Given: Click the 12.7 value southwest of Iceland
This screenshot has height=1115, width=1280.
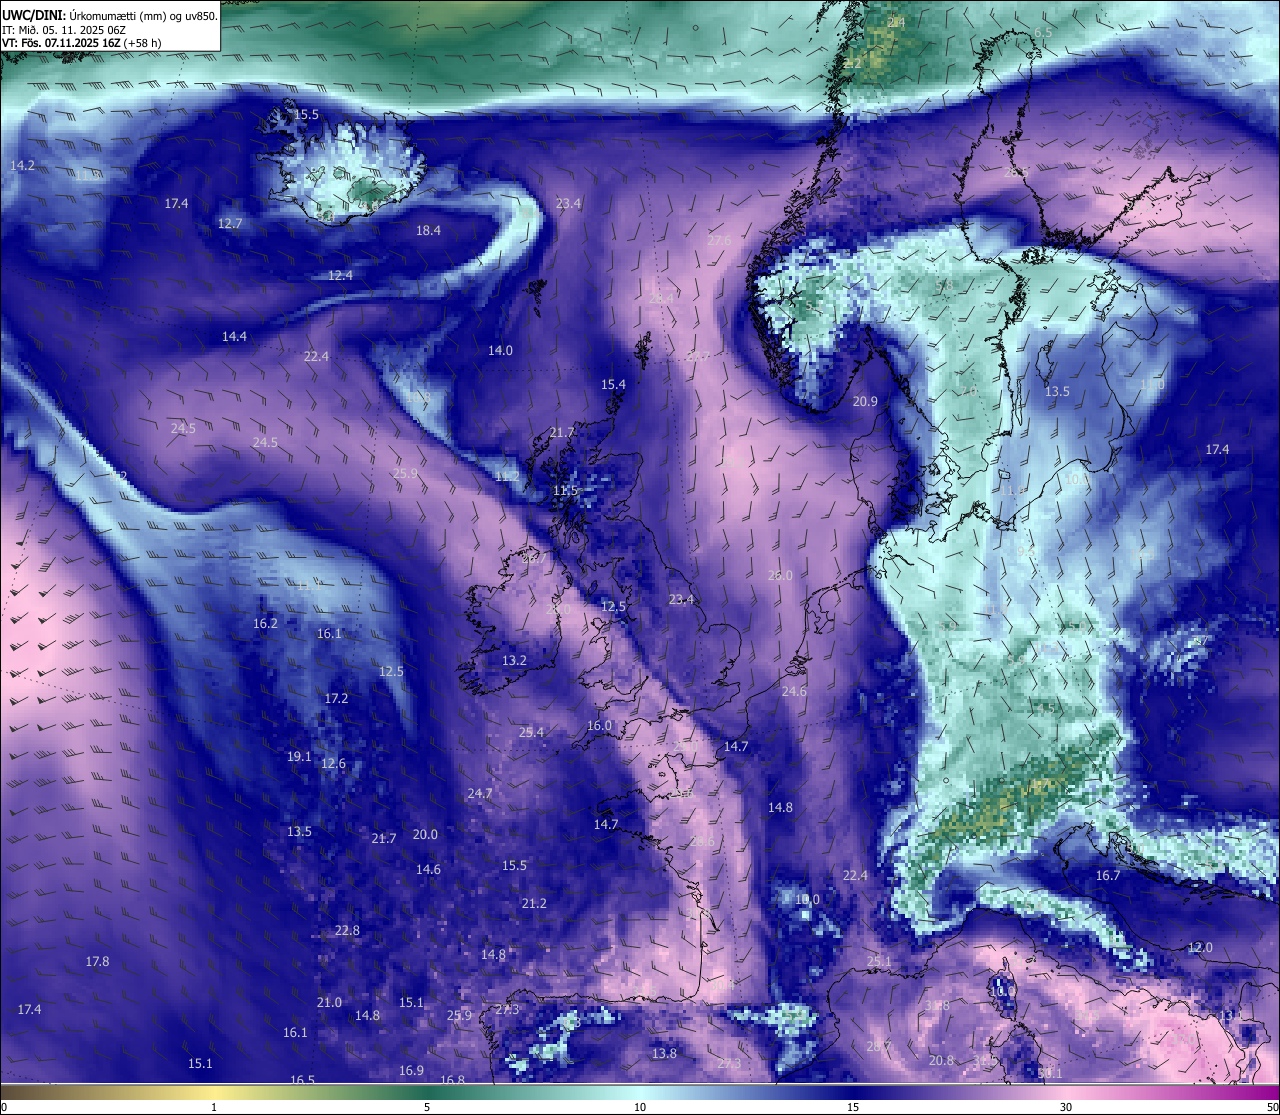Looking at the screenshot, I should click(230, 223).
